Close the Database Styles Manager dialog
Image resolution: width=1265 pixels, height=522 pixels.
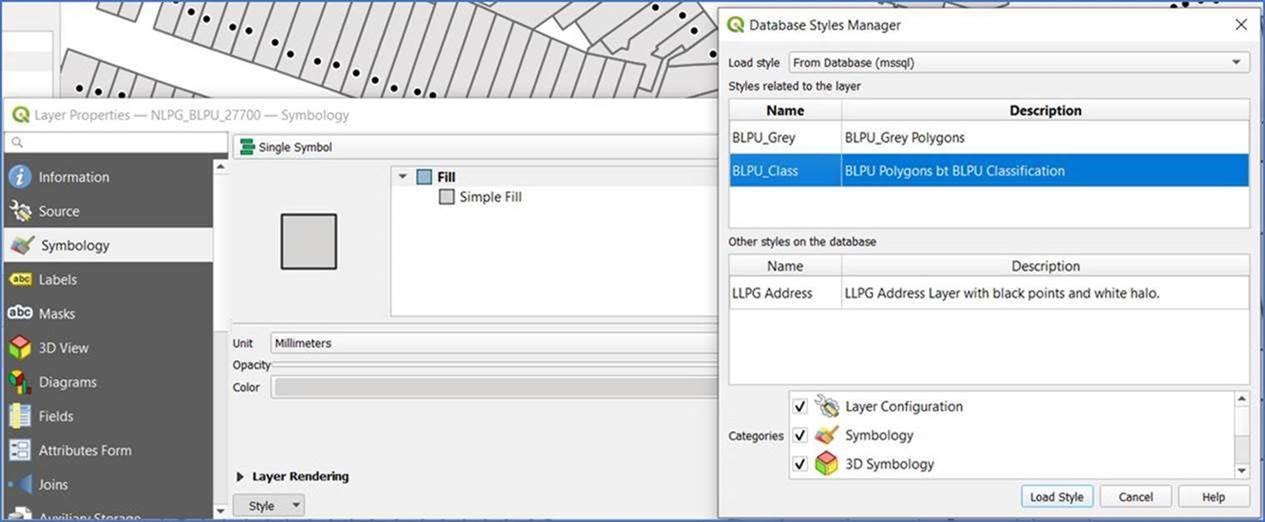tap(1241, 25)
